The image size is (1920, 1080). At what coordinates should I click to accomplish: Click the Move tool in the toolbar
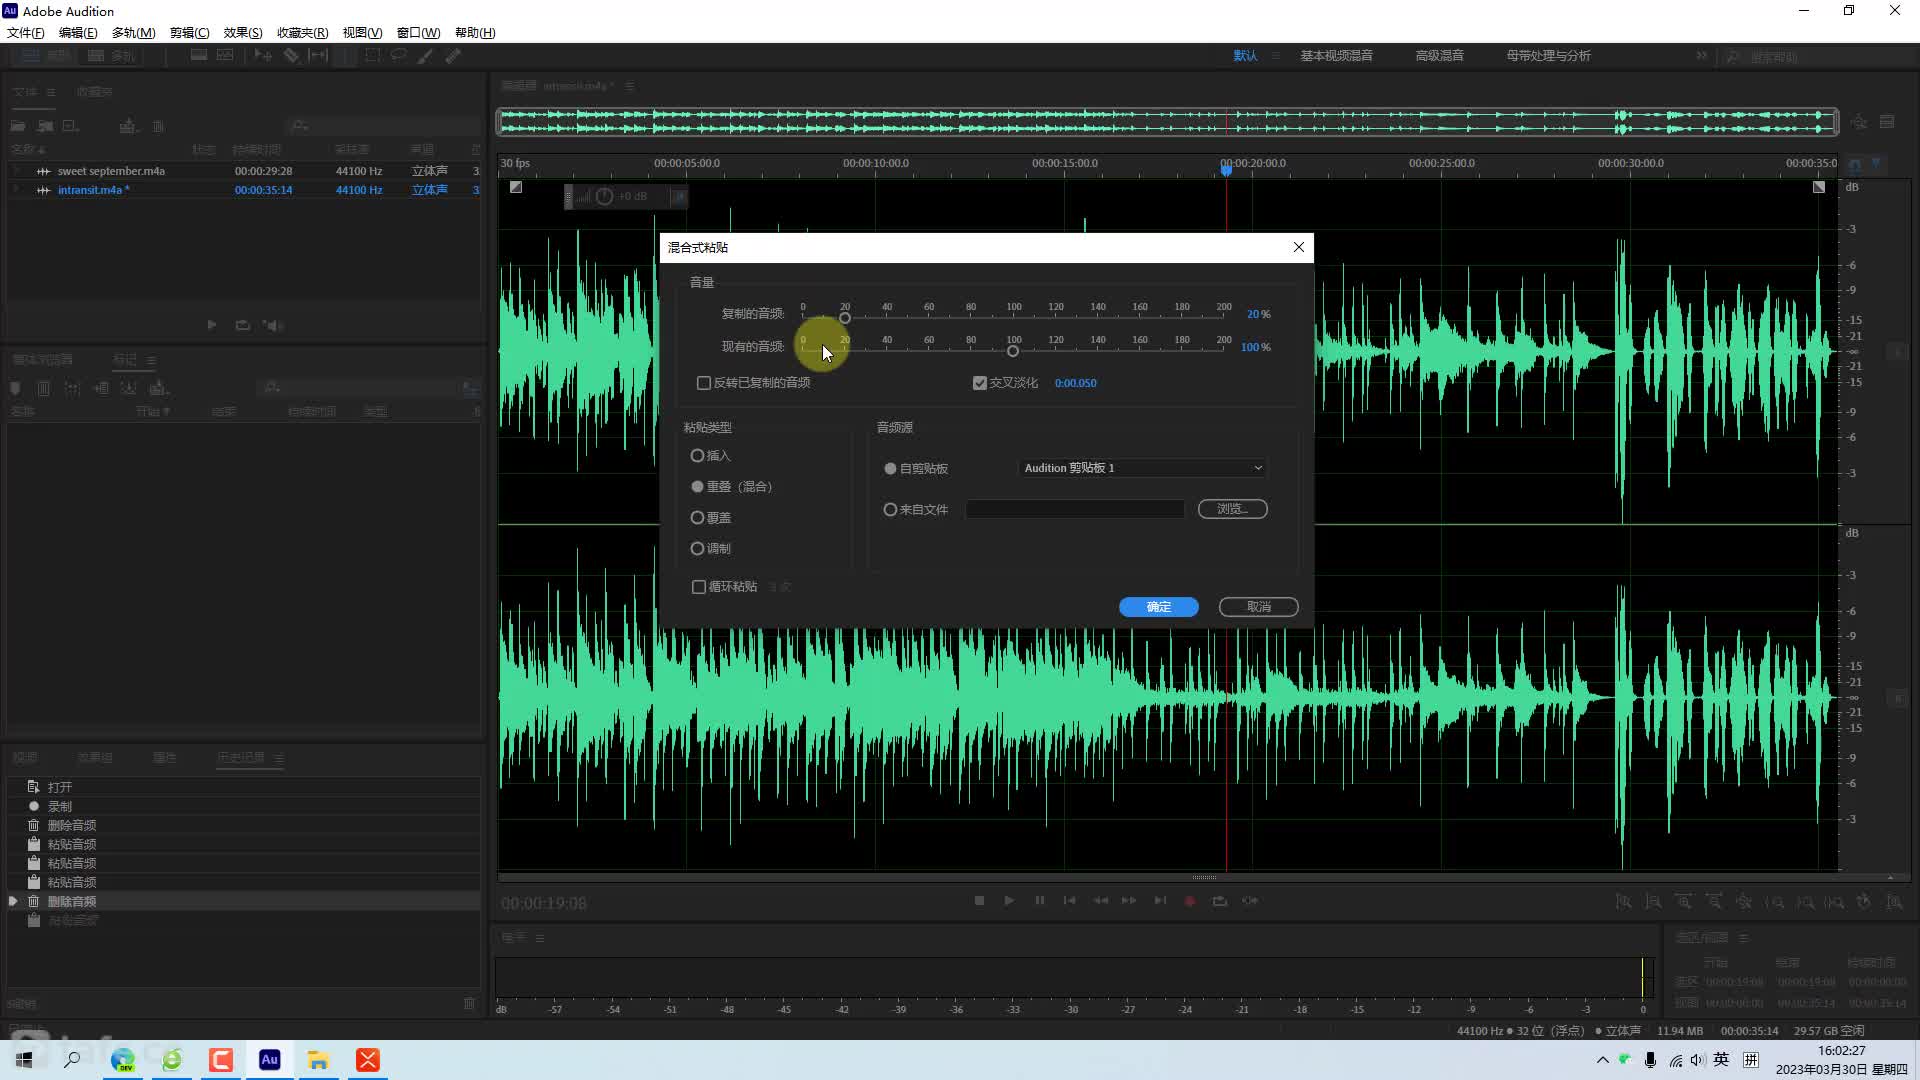263,56
